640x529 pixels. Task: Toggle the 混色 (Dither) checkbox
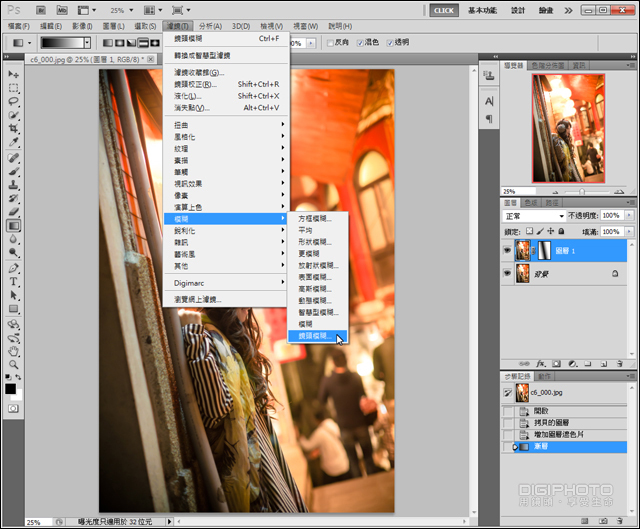(x=360, y=43)
